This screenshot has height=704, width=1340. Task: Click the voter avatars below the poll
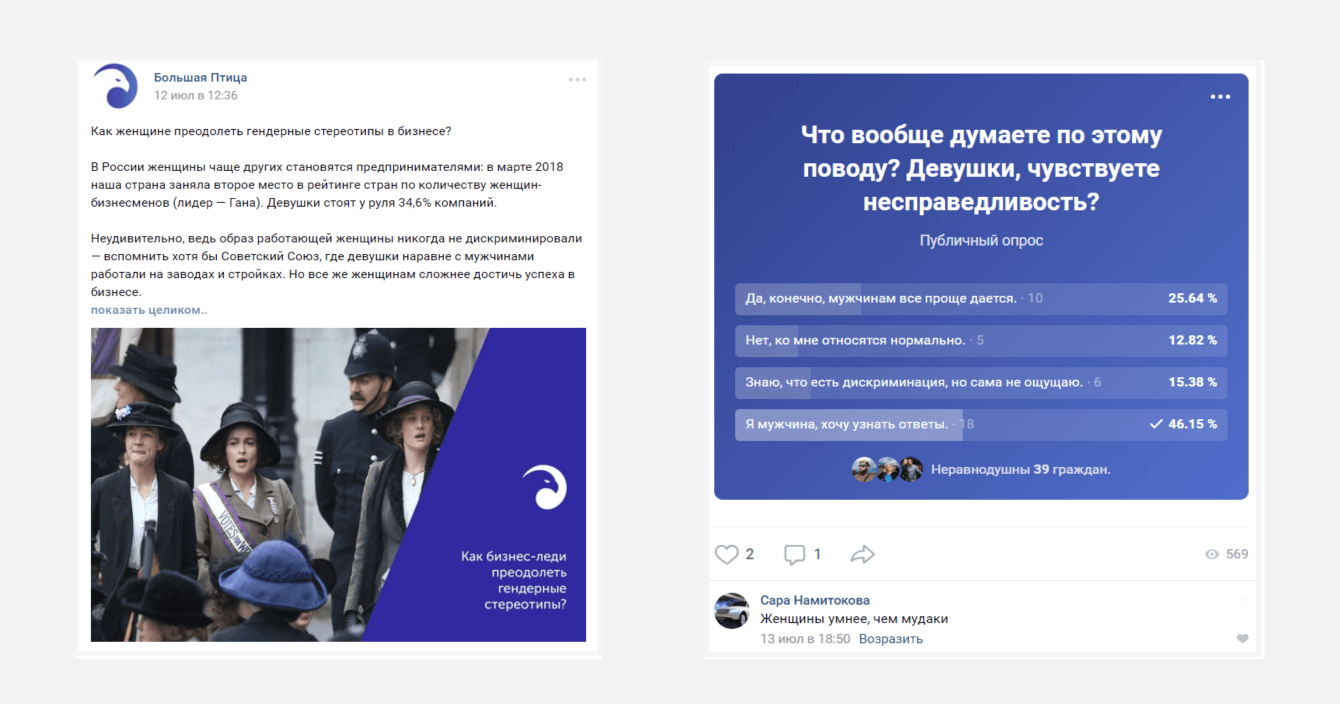coord(887,469)
